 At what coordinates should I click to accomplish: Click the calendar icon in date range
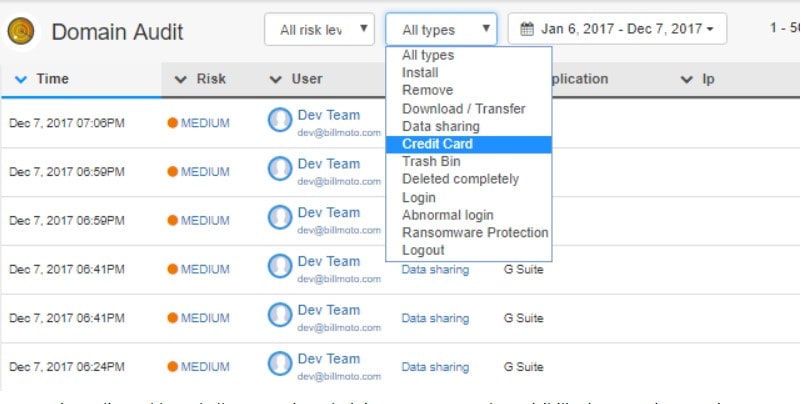click(527, 29)
